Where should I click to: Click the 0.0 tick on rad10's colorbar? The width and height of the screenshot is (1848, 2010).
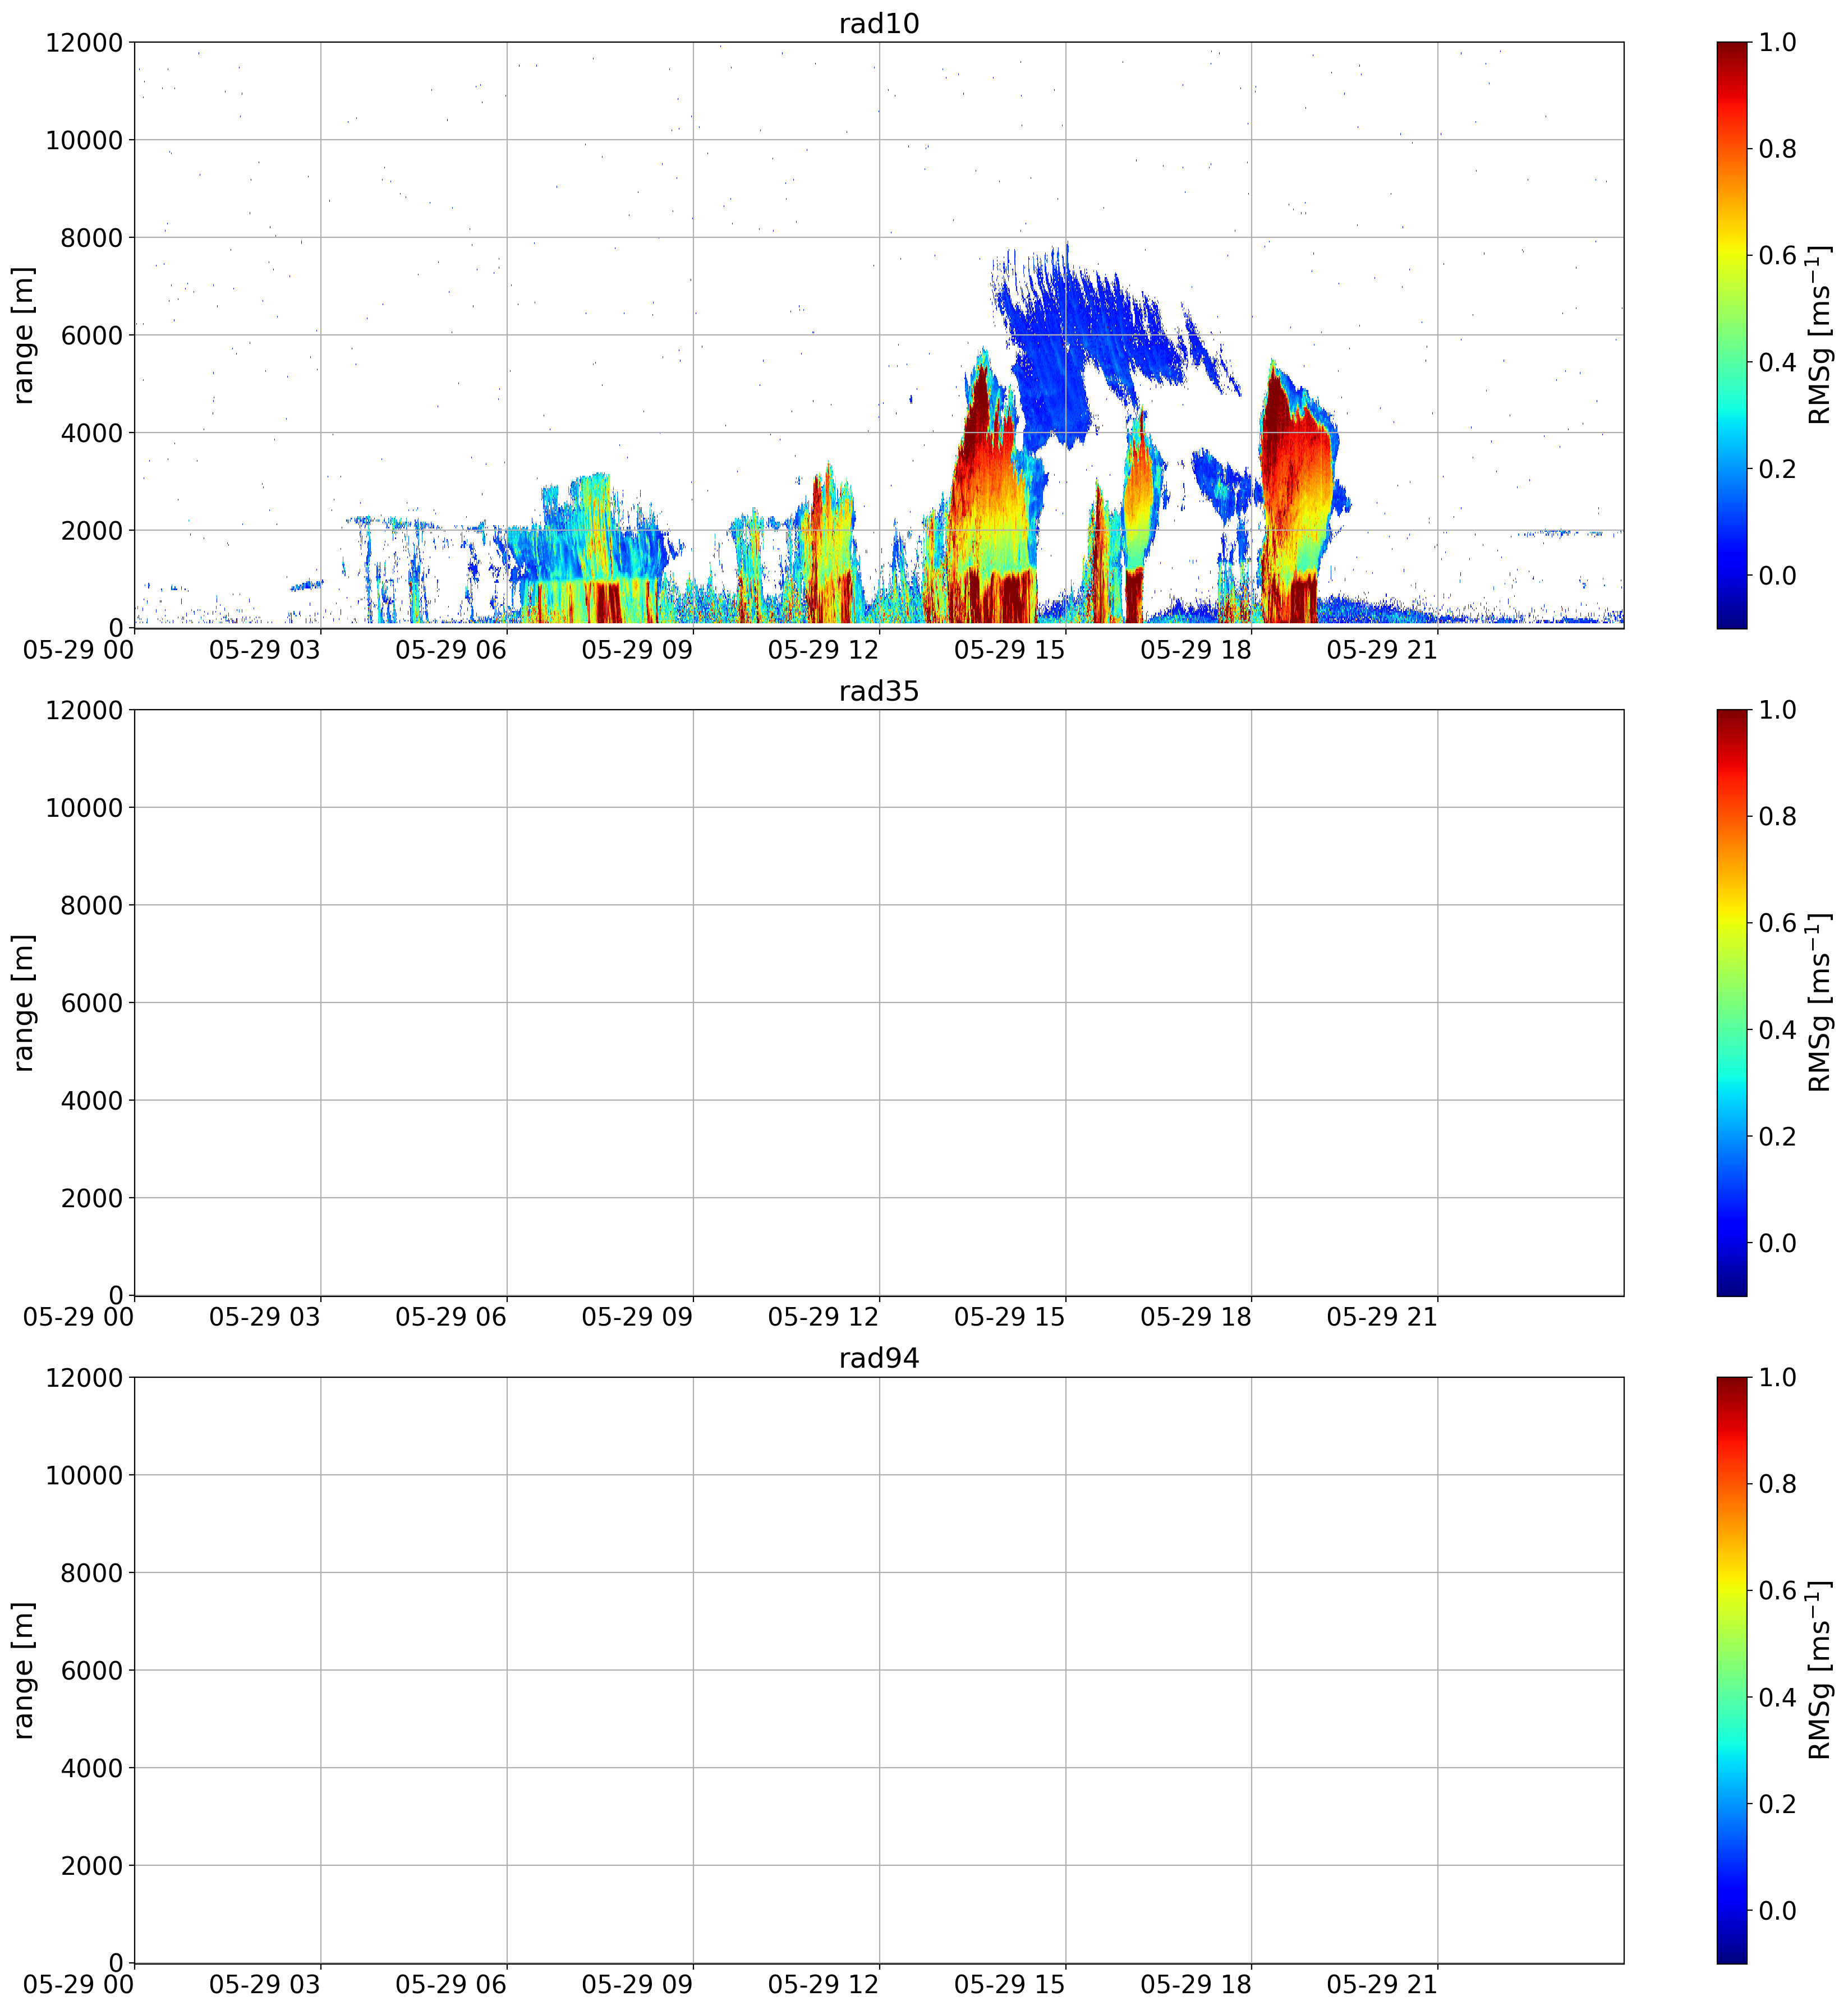[1777, 575]
